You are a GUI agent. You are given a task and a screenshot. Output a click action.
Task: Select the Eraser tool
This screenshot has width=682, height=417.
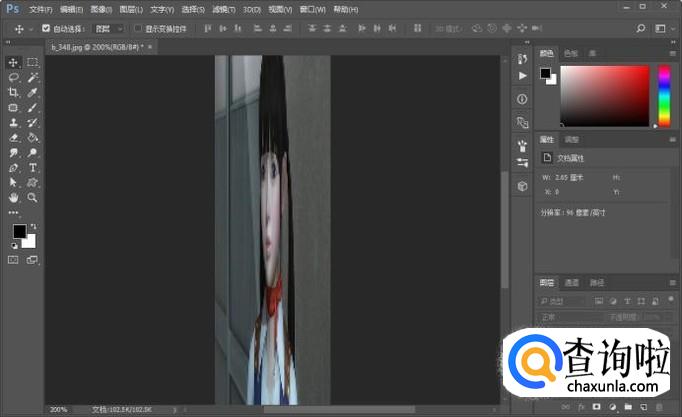click(x=13, y=138)
